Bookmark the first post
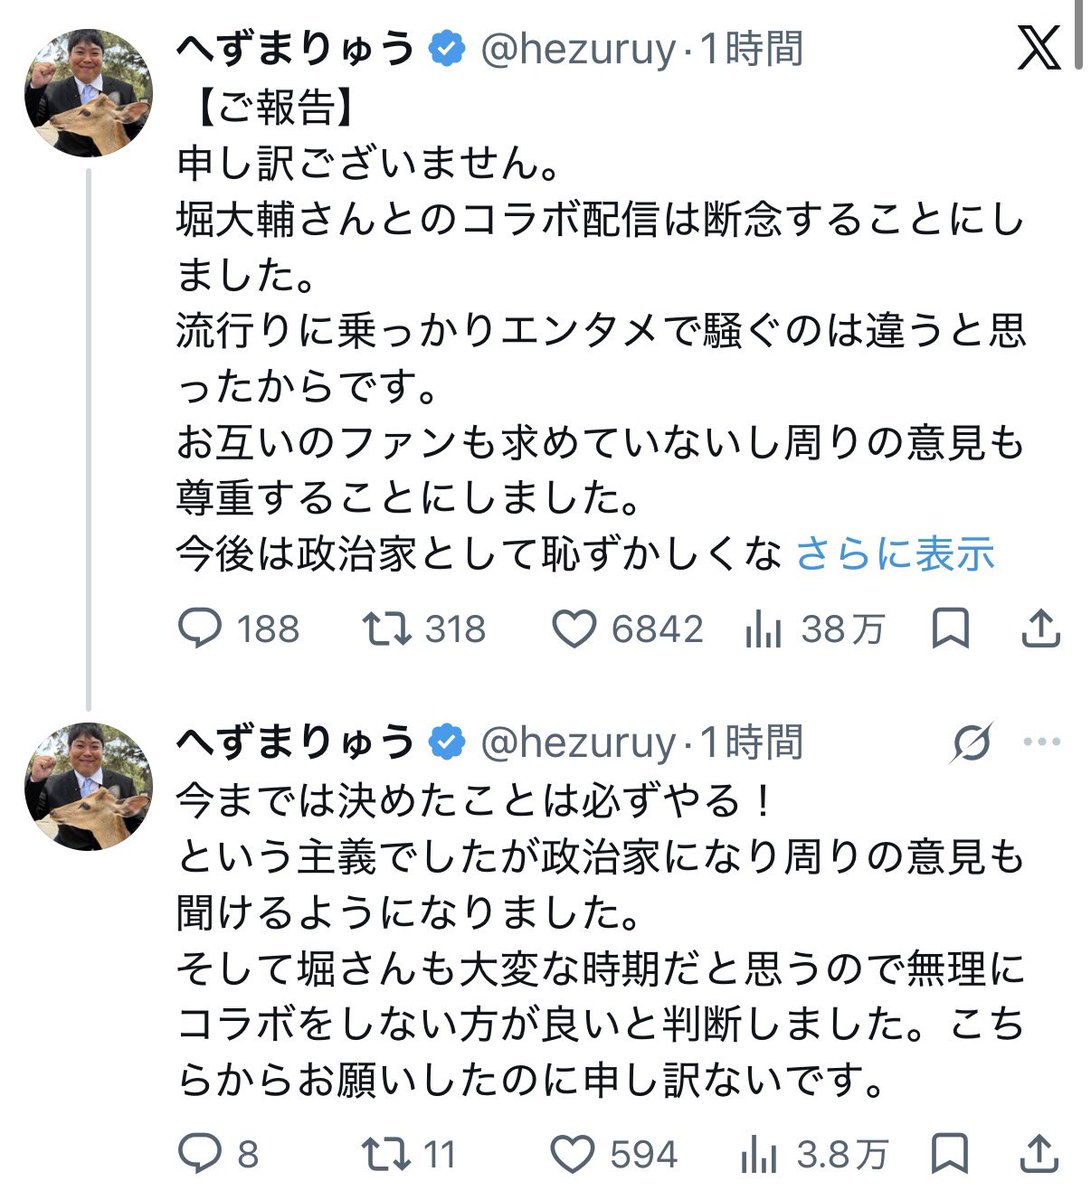The image size is (1091, 1200). coord(949,629)
